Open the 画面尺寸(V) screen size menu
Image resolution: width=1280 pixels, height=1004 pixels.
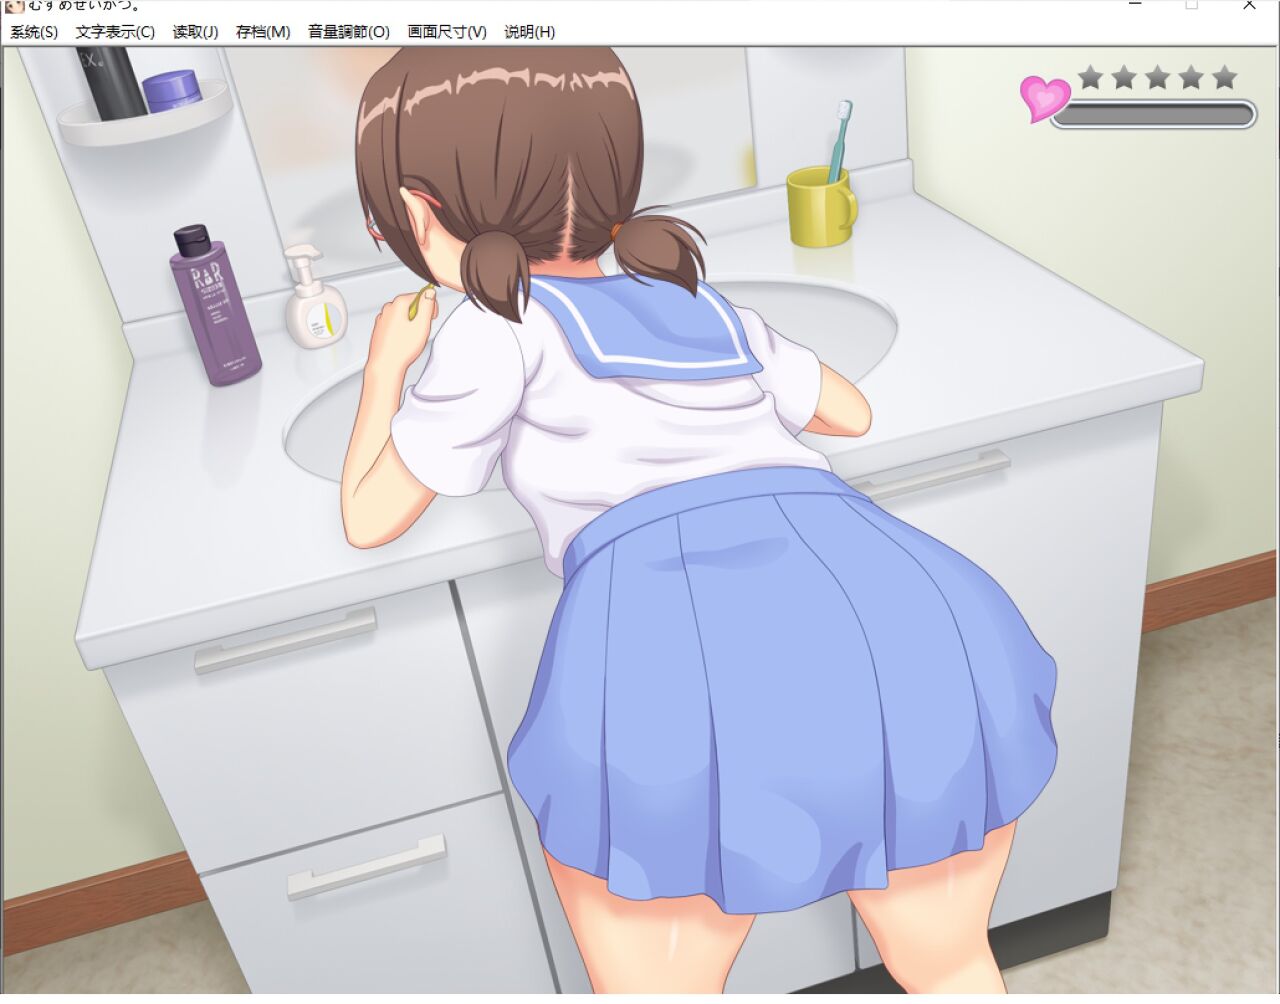pos(446,32)
